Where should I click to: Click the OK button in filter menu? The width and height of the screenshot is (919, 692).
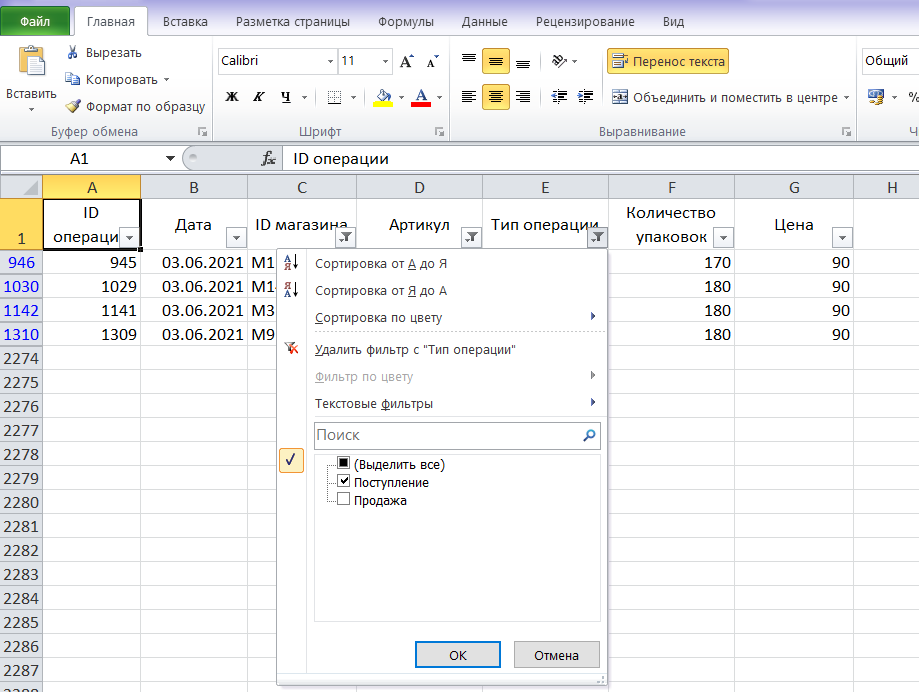(458, 654)
